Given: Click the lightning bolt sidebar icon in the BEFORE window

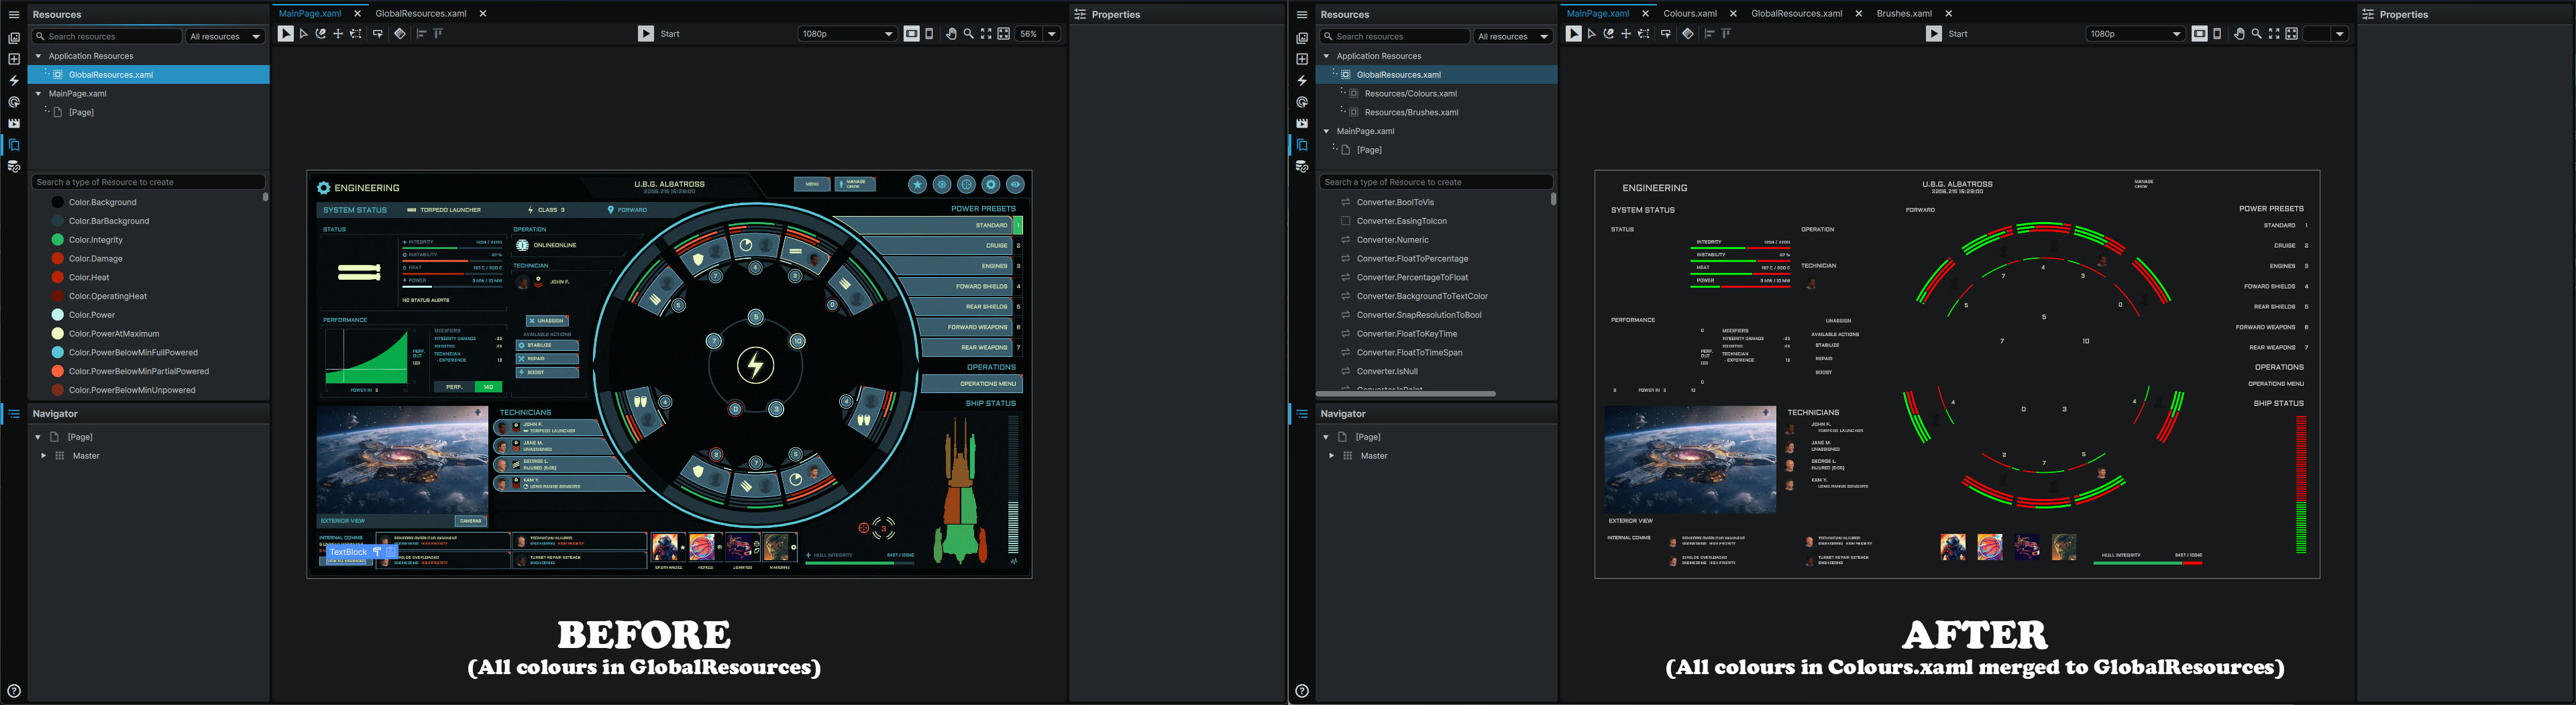Looking at the screenshot, I should [x=14, y=81].
